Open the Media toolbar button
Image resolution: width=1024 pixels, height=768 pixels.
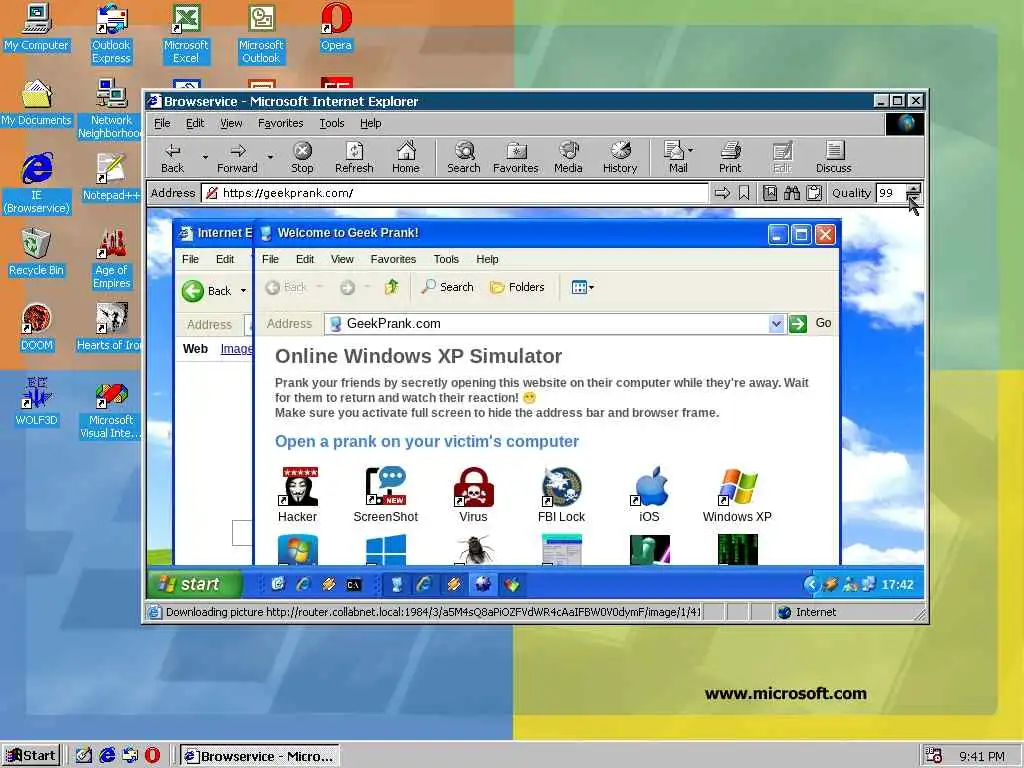pyautogui.click(x=568, y=158)
